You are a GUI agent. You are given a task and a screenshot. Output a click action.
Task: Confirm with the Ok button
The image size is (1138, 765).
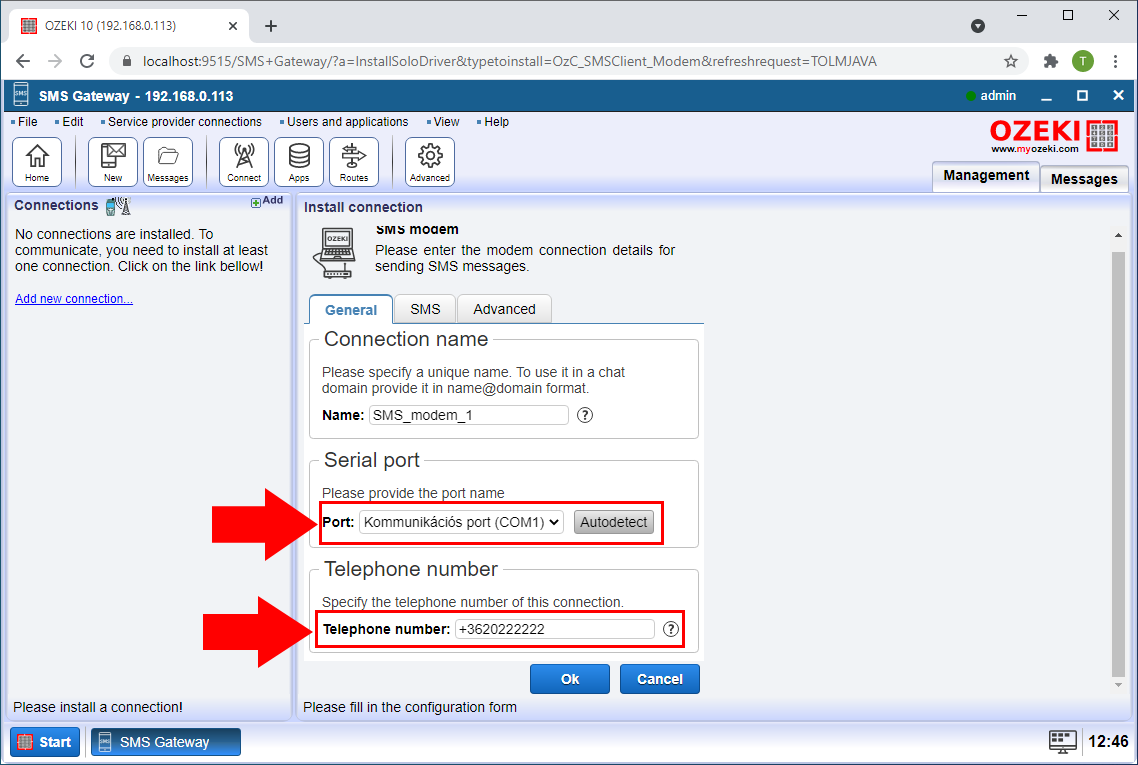point(570,679)
